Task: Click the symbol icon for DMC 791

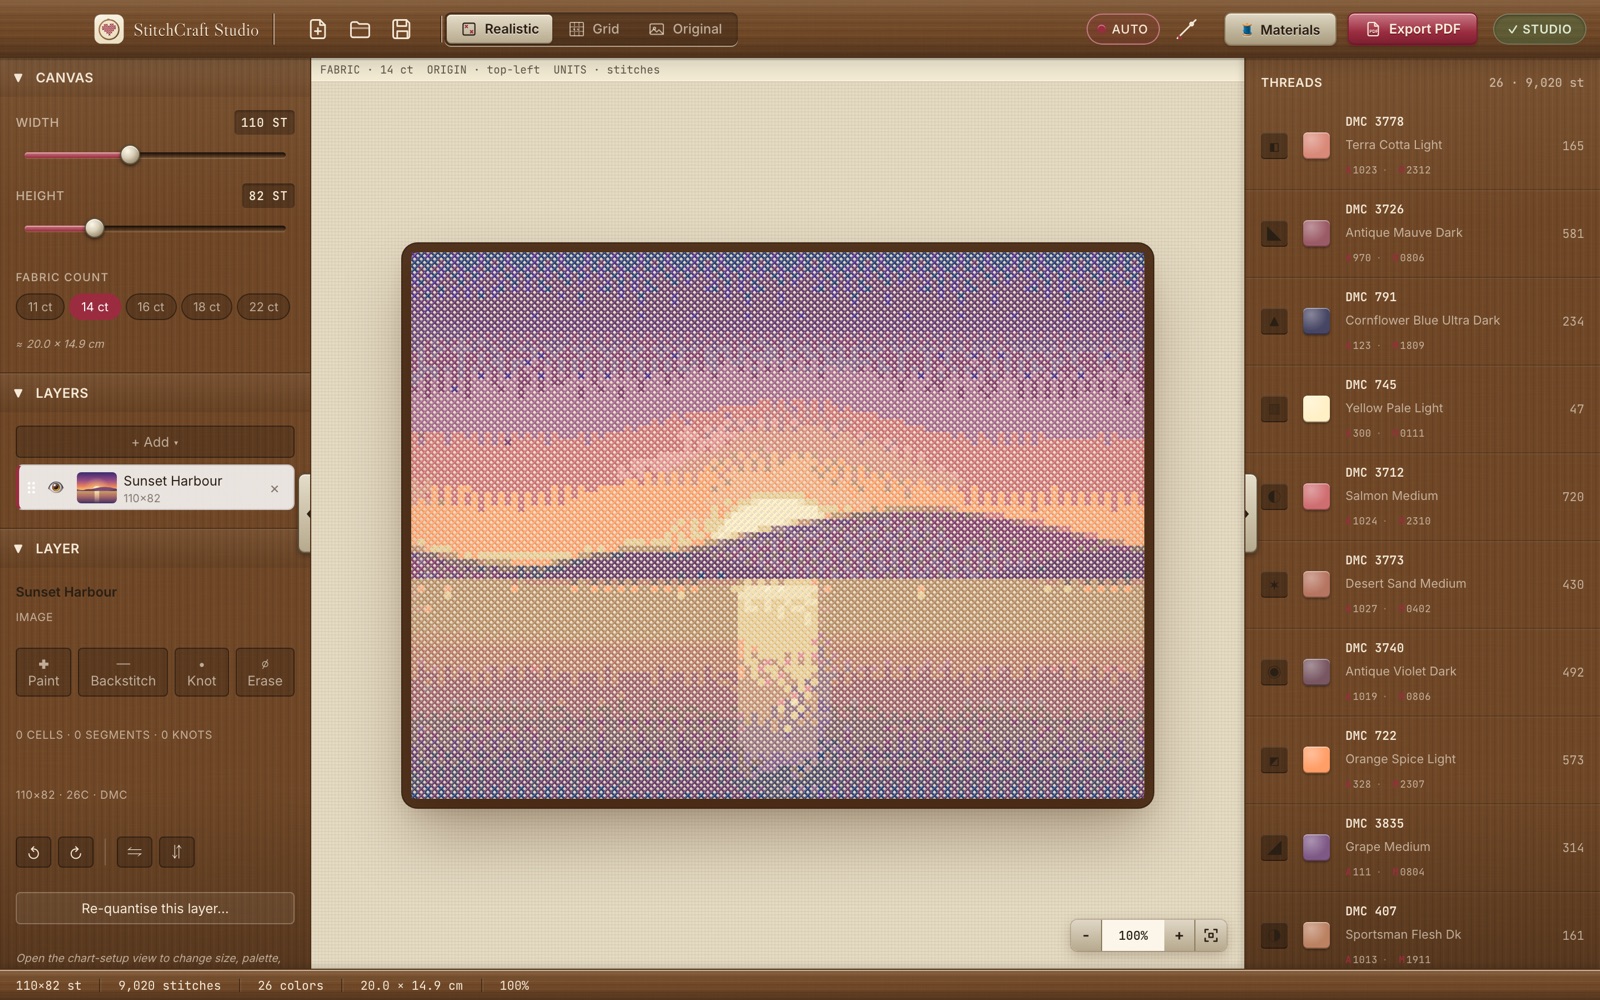Action: pos(1274,322)
